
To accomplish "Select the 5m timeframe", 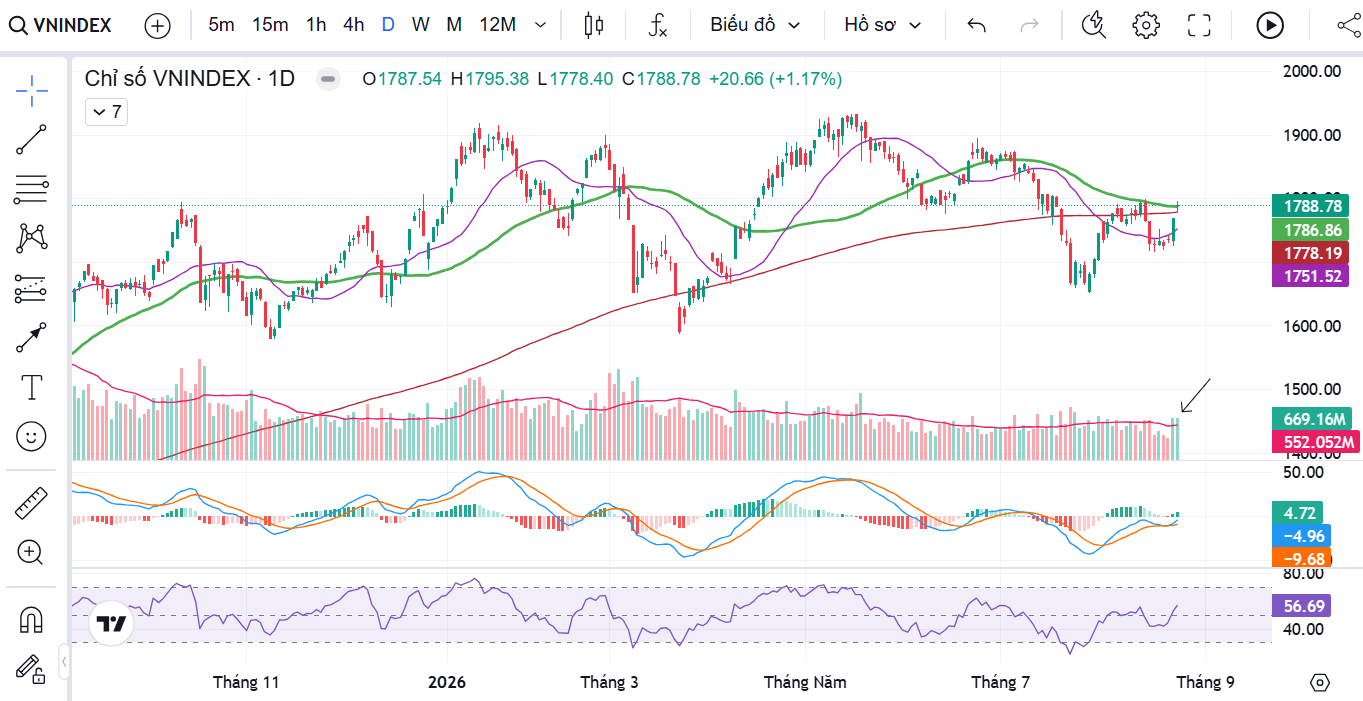I will [x=221, y=25].
